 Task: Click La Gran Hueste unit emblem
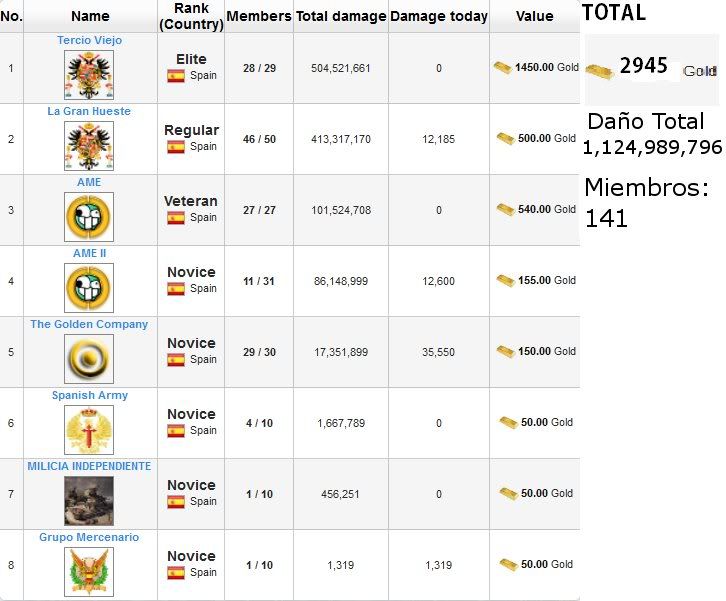pyautogui.click(x=89, y=146)
